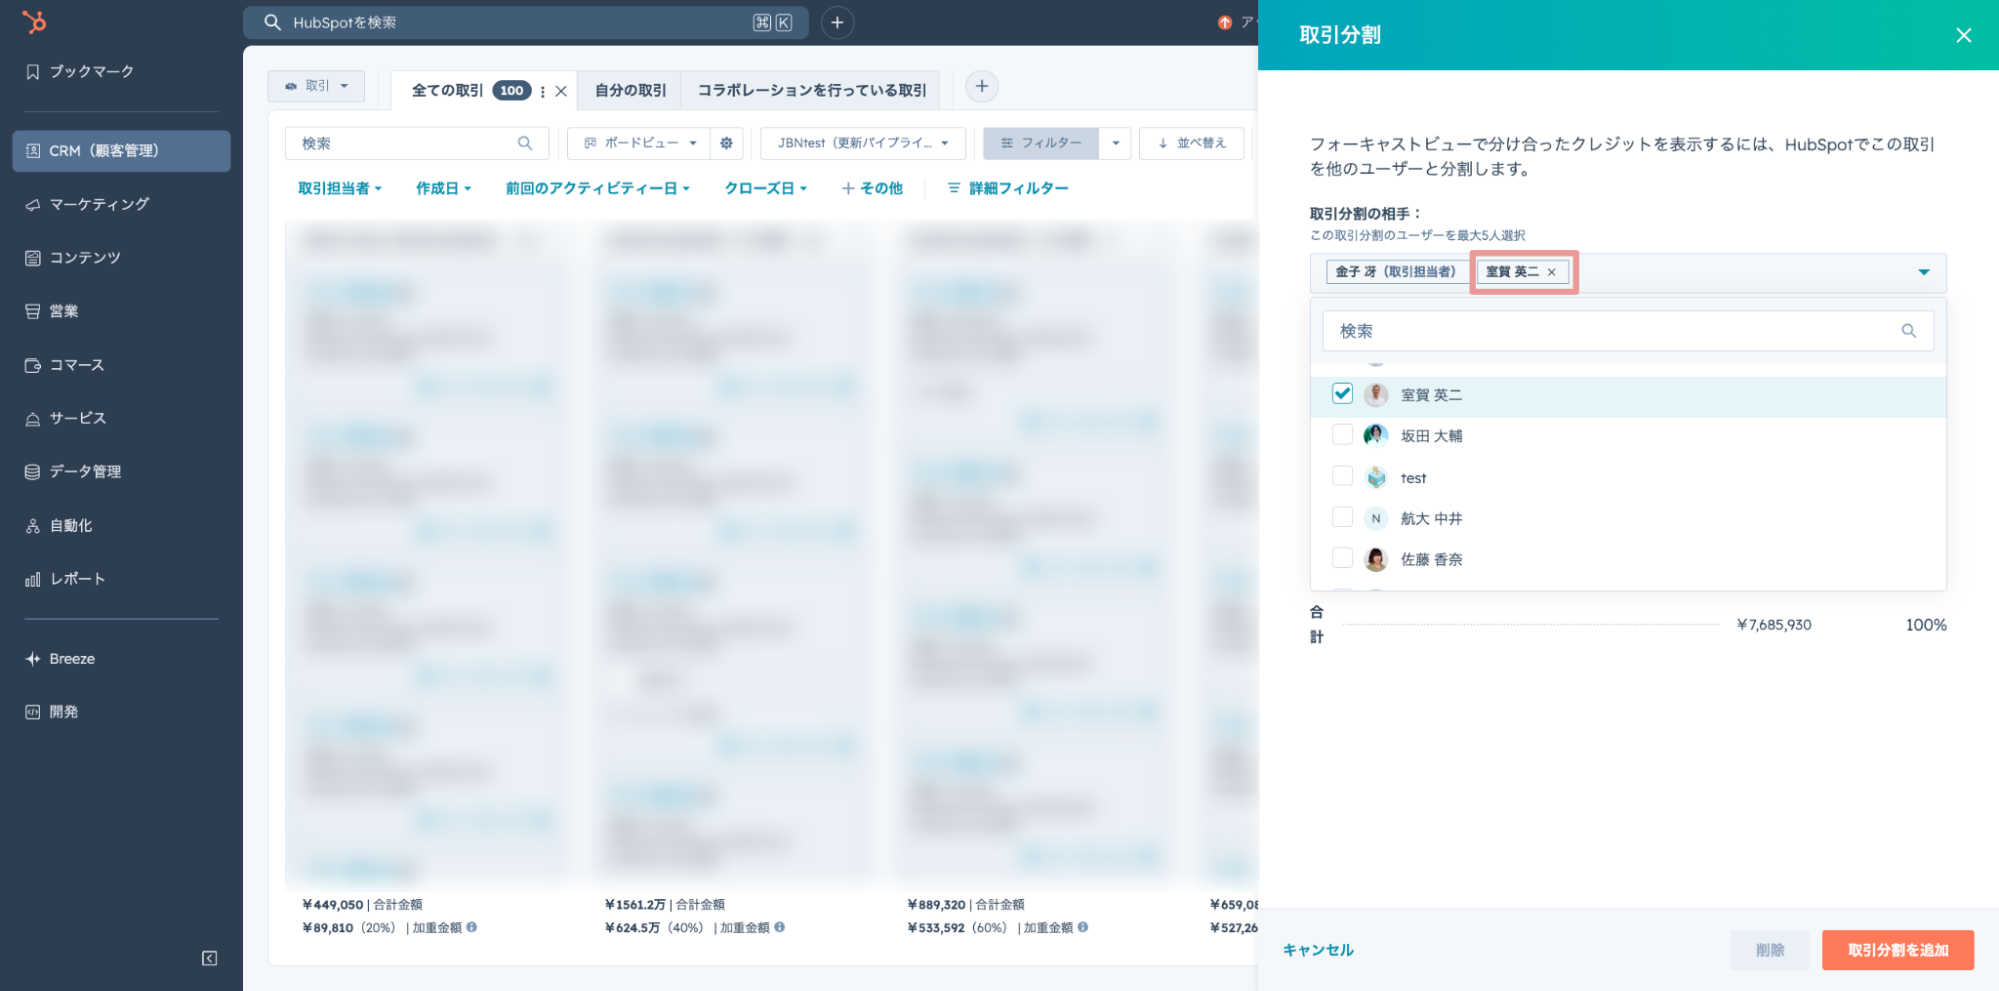Click the キャンセル link

click(1318, 950)
